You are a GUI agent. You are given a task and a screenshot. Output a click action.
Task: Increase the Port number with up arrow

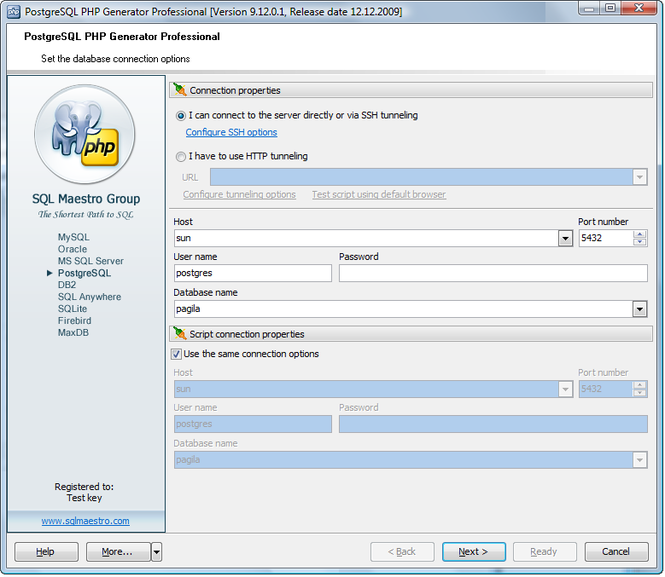click(640, 234)
